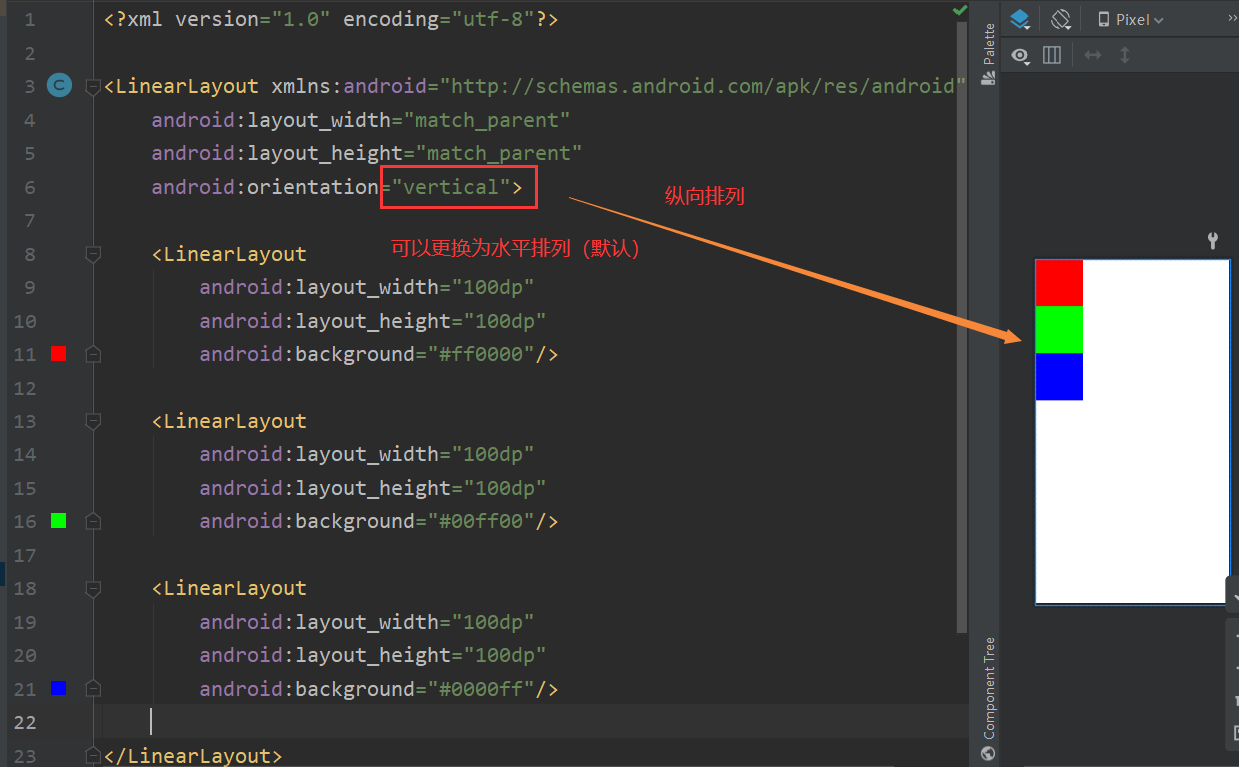Click the fold end marker on line 11

click(x=93, y=353)
